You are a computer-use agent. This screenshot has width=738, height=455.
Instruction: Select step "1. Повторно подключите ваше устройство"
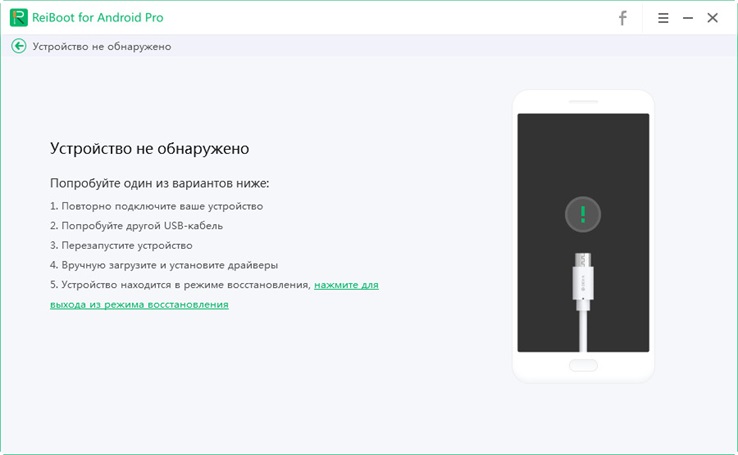pos(156,206)
